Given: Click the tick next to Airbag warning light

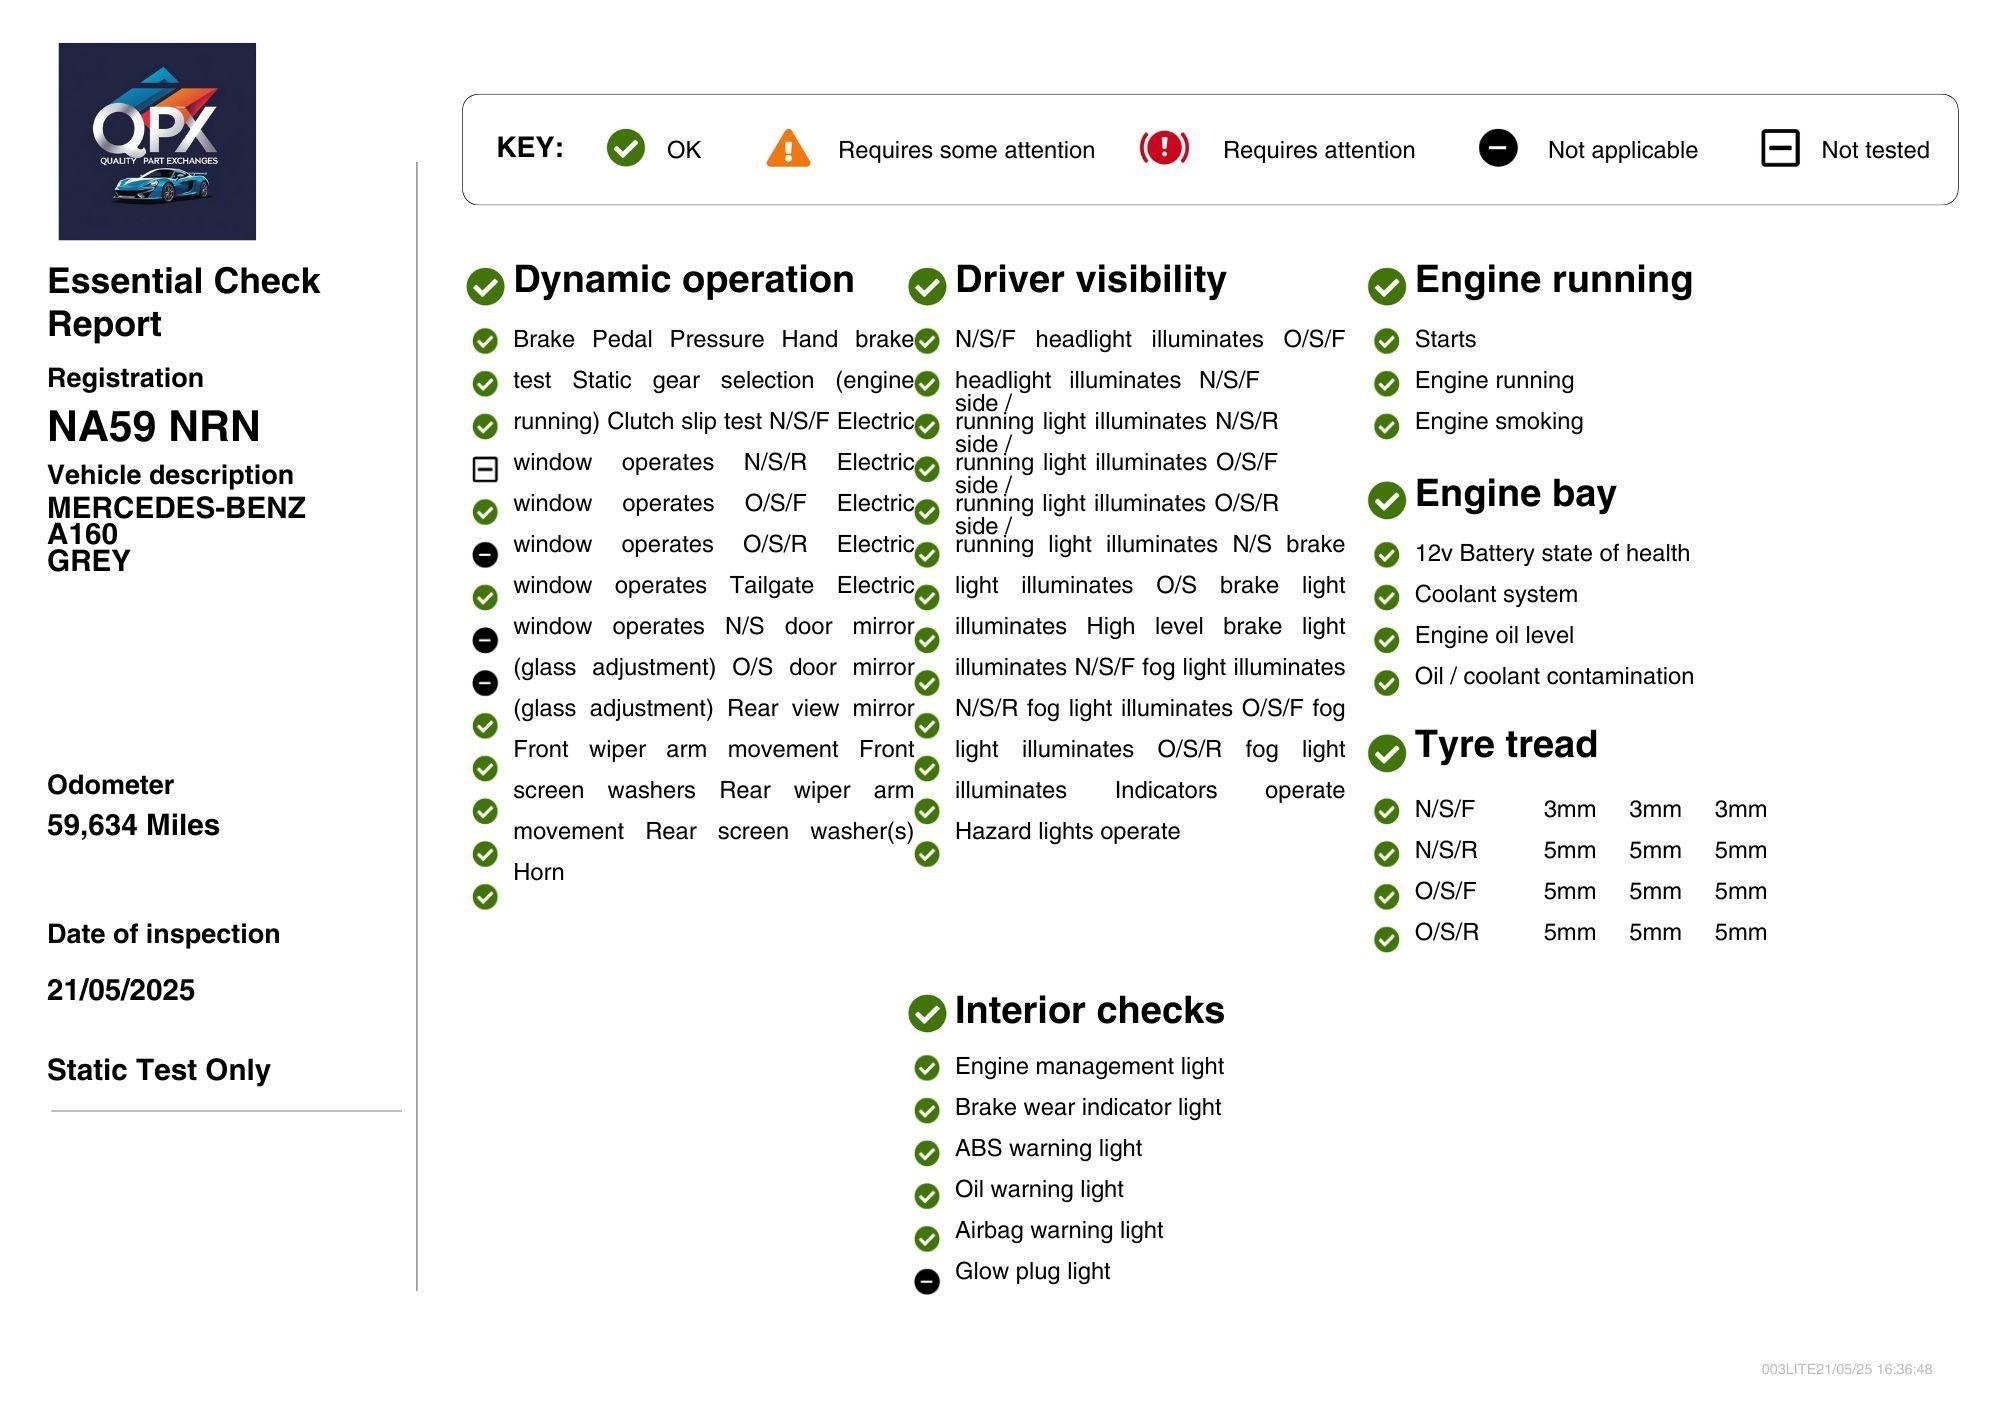Looking at the screenshot, I should [x=927, y=1239].
